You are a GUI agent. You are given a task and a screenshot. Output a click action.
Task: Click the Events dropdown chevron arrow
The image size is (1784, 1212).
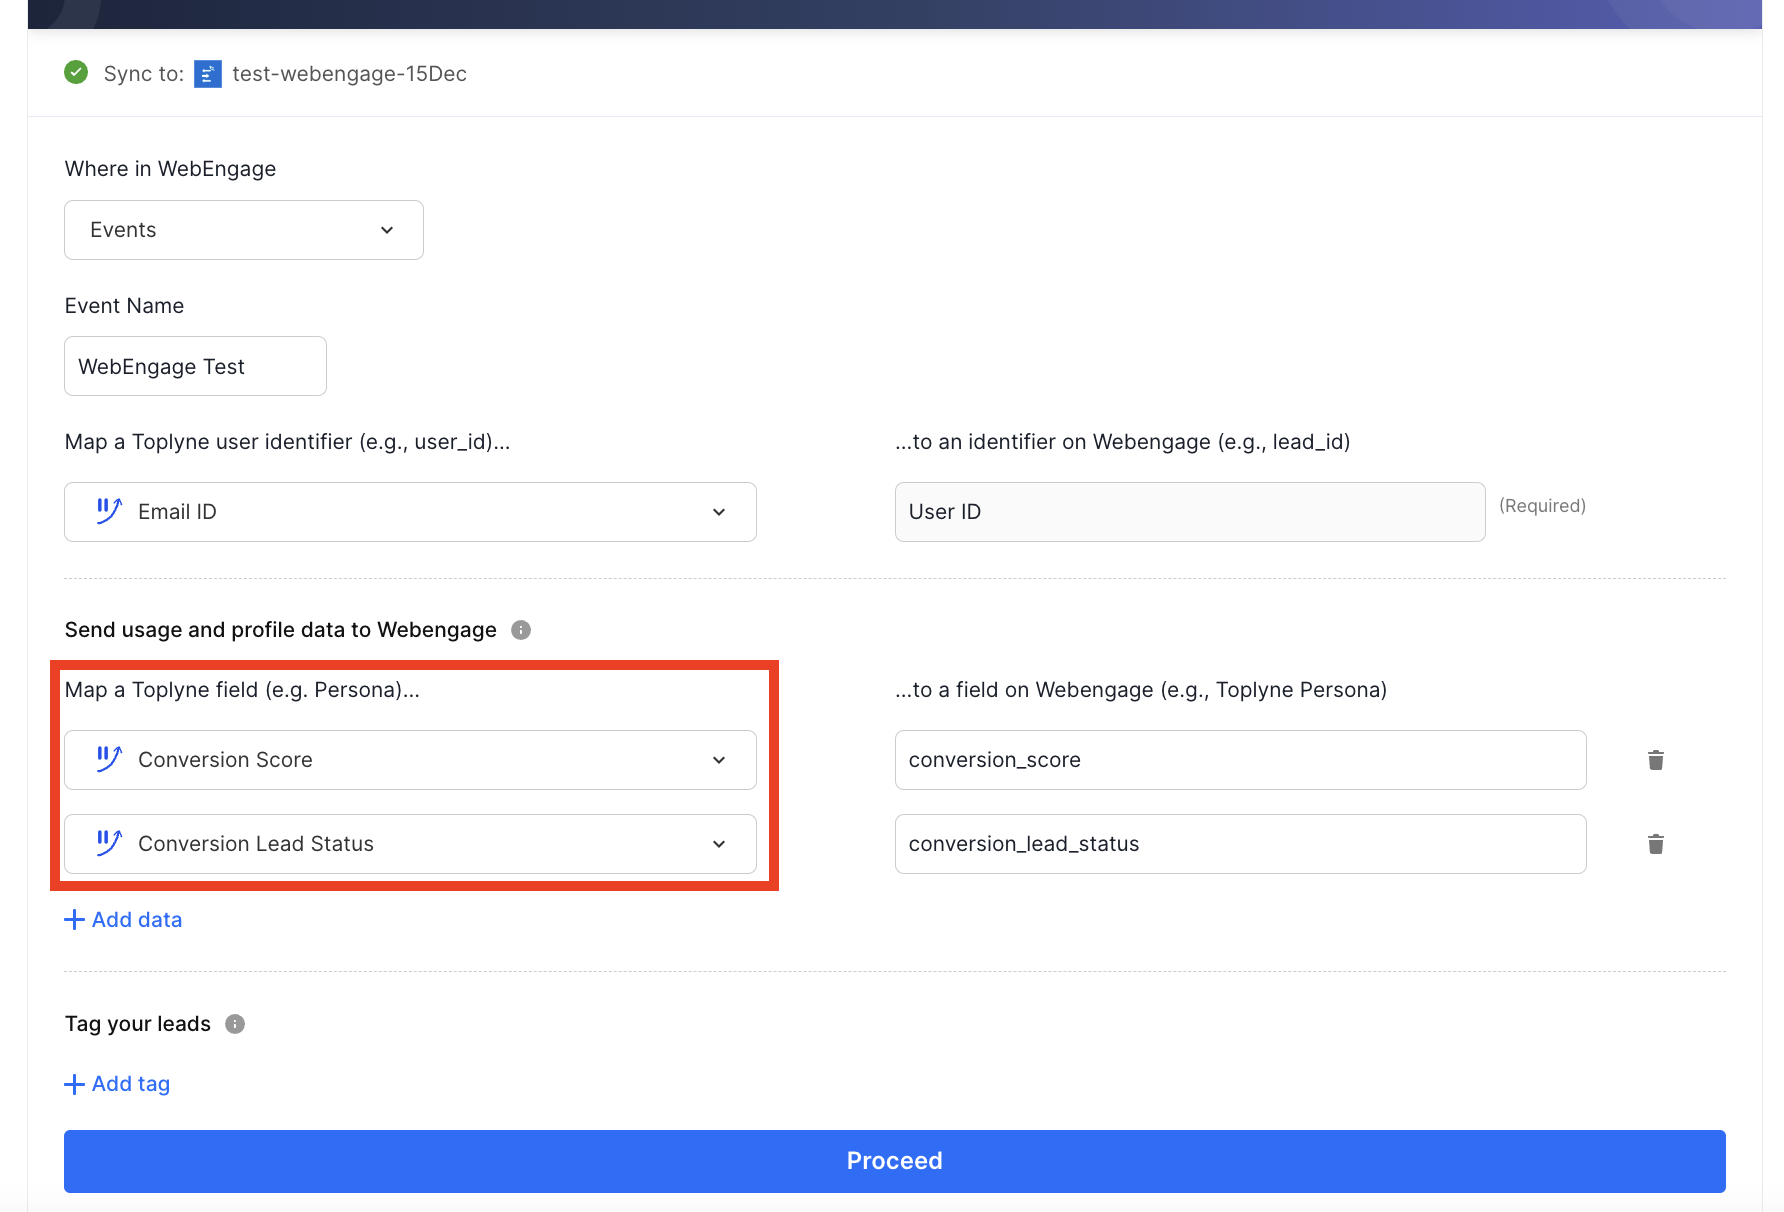click(x=387, y=230)
